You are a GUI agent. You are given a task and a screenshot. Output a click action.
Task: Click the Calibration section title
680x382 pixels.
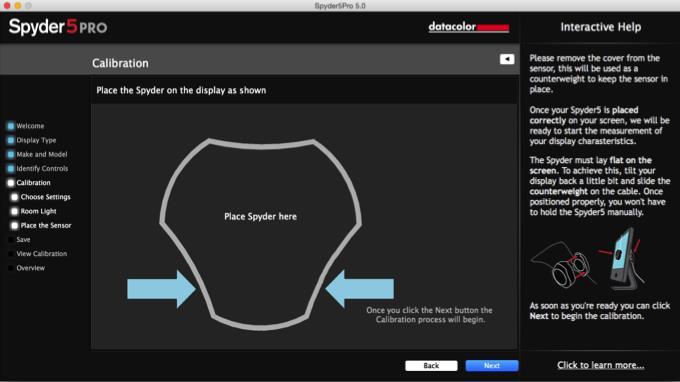[120, 63]
